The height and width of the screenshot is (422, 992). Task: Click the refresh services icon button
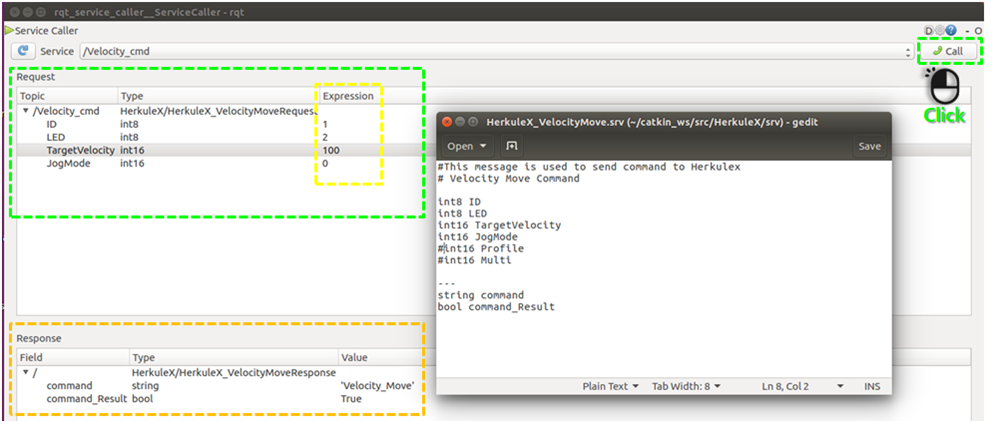point(23,51)
